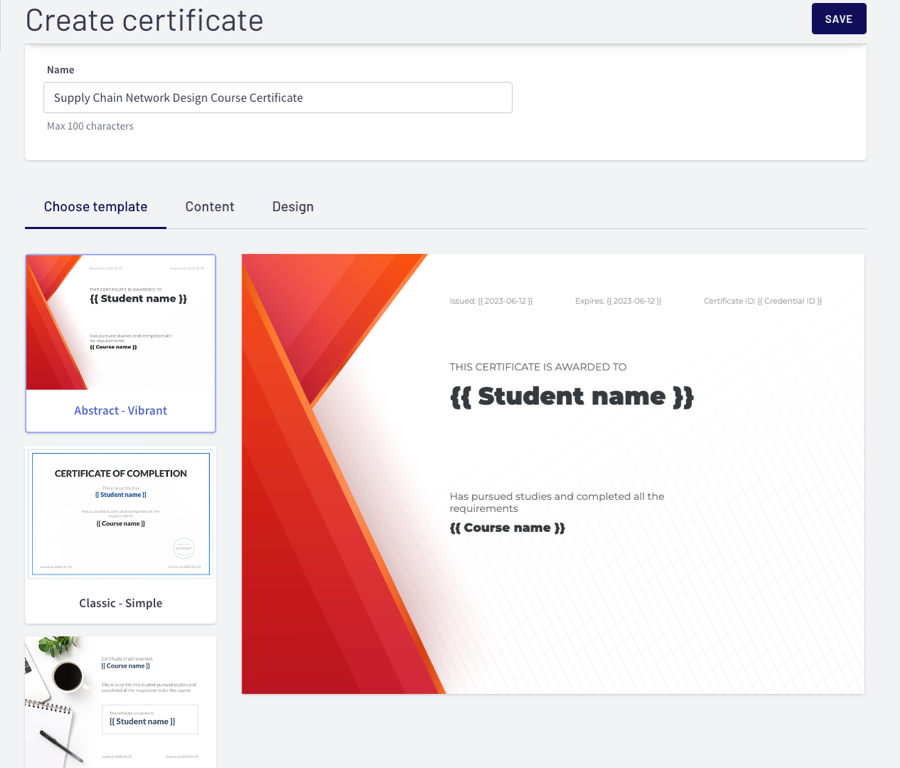
Task: Click the Student name placeholder in preview
Action: [x=571, y=396]
